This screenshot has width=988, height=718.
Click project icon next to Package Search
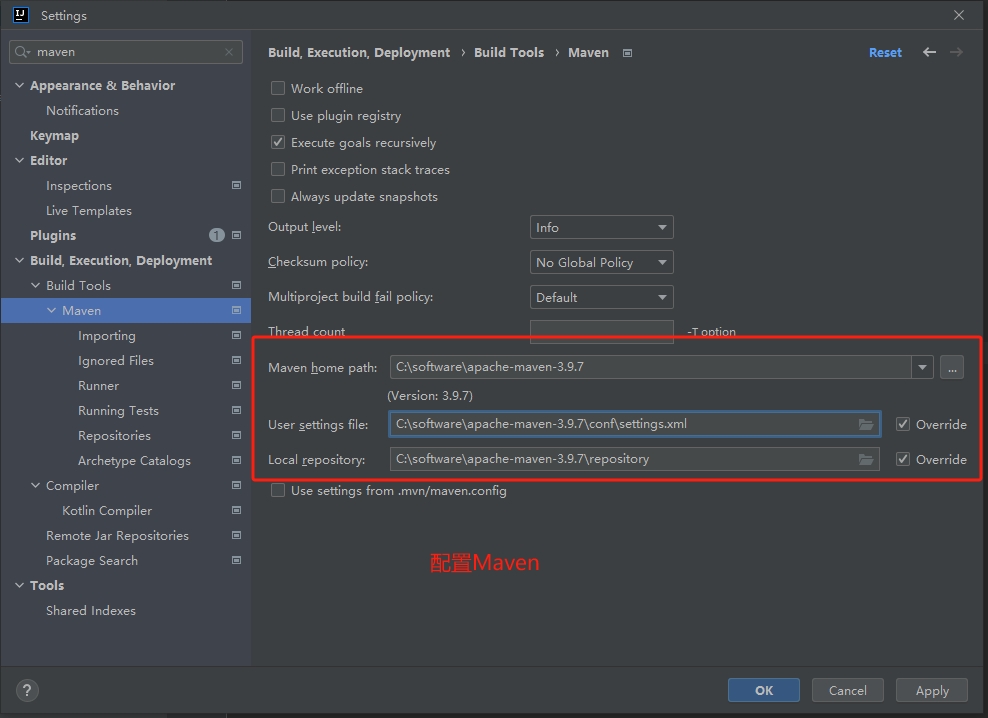[x=236, y=560]
